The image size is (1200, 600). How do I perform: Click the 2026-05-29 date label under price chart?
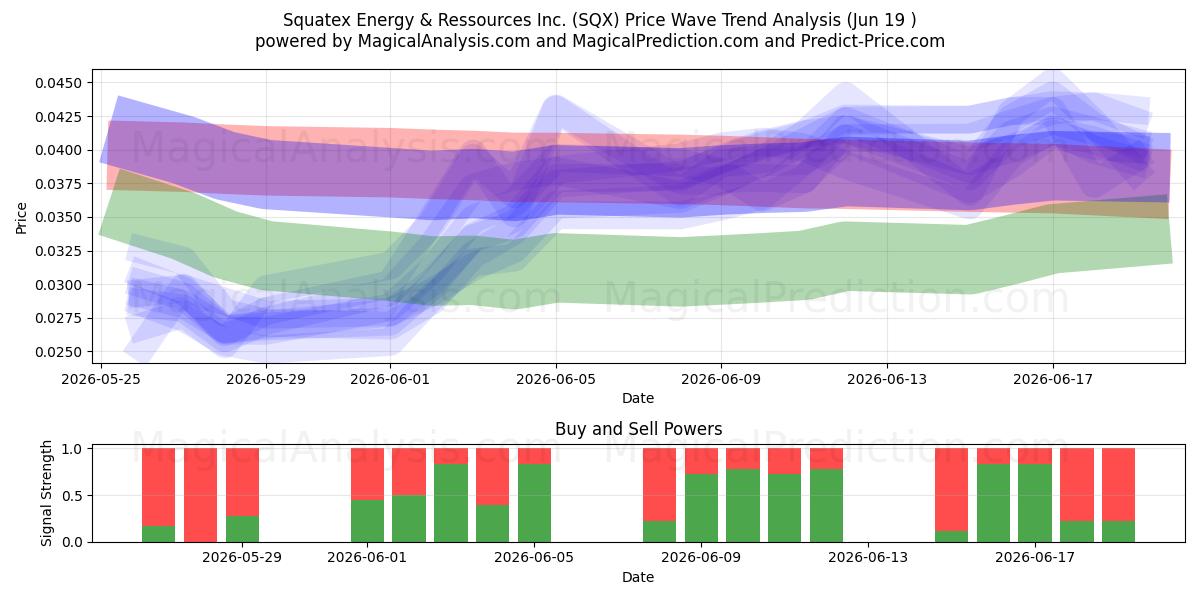267,379
